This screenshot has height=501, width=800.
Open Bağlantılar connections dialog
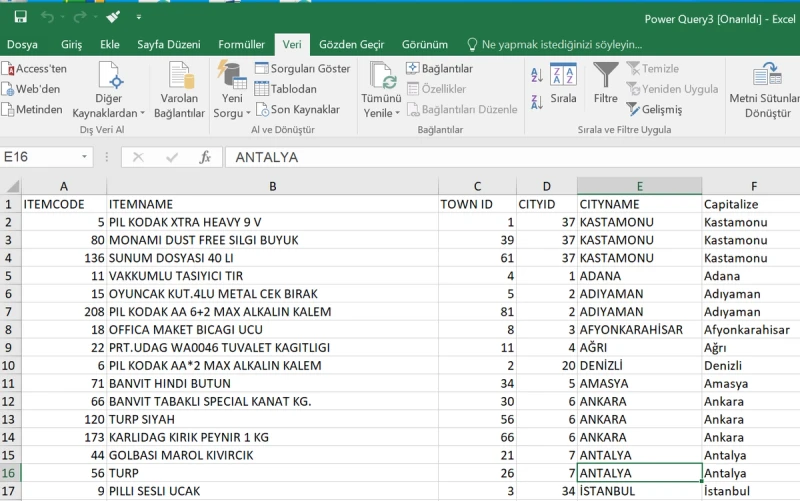pos(440,68)
